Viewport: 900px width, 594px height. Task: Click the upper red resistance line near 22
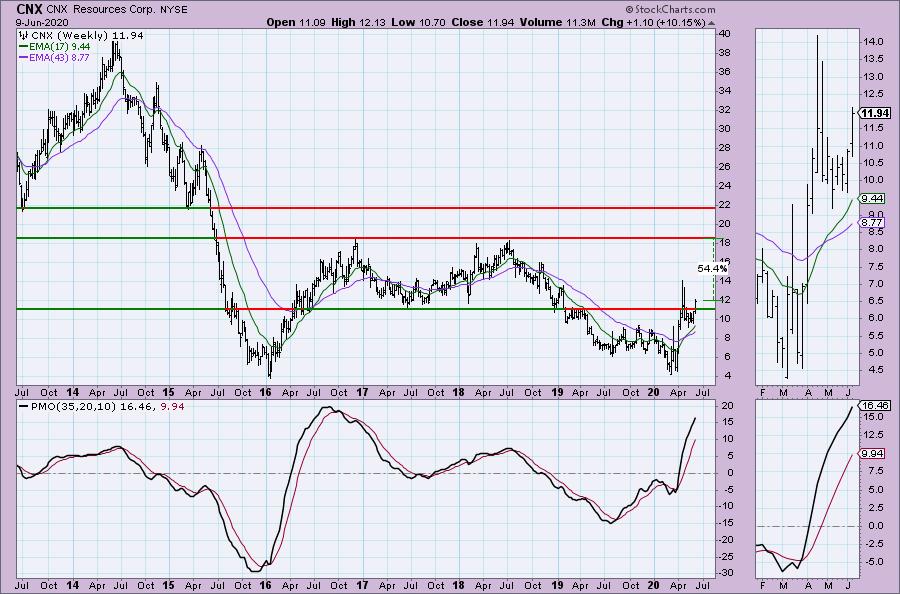pyautogui.click(x=463, y=208)
